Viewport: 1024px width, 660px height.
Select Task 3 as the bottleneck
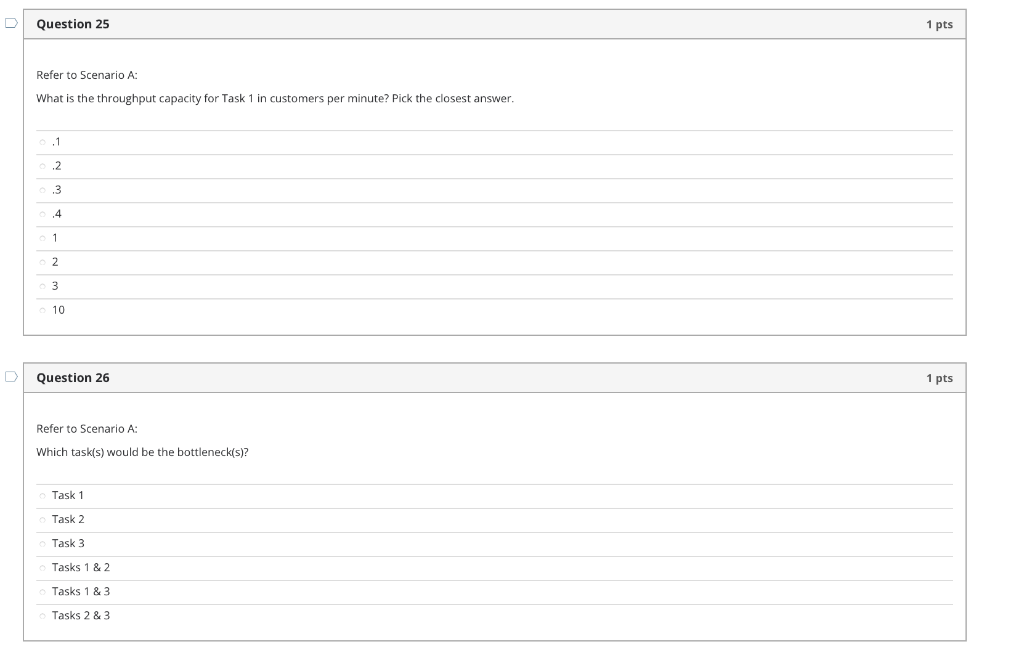(x=42, y=544)
